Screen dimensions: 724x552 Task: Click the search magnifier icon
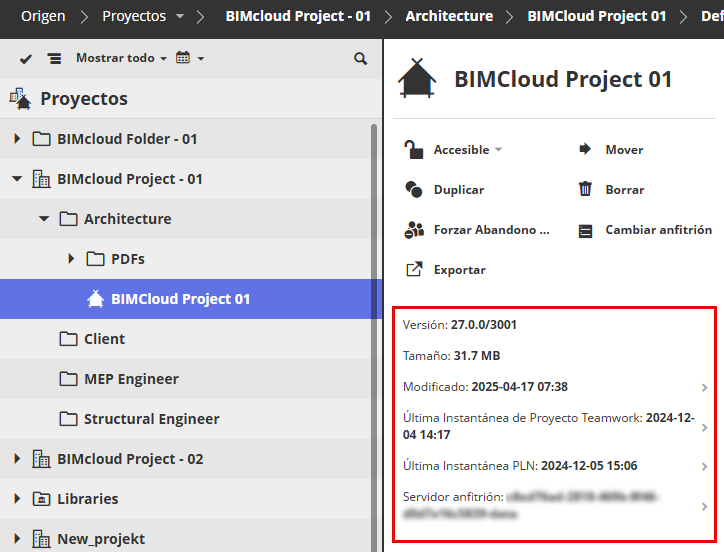(x=361, y=59)
